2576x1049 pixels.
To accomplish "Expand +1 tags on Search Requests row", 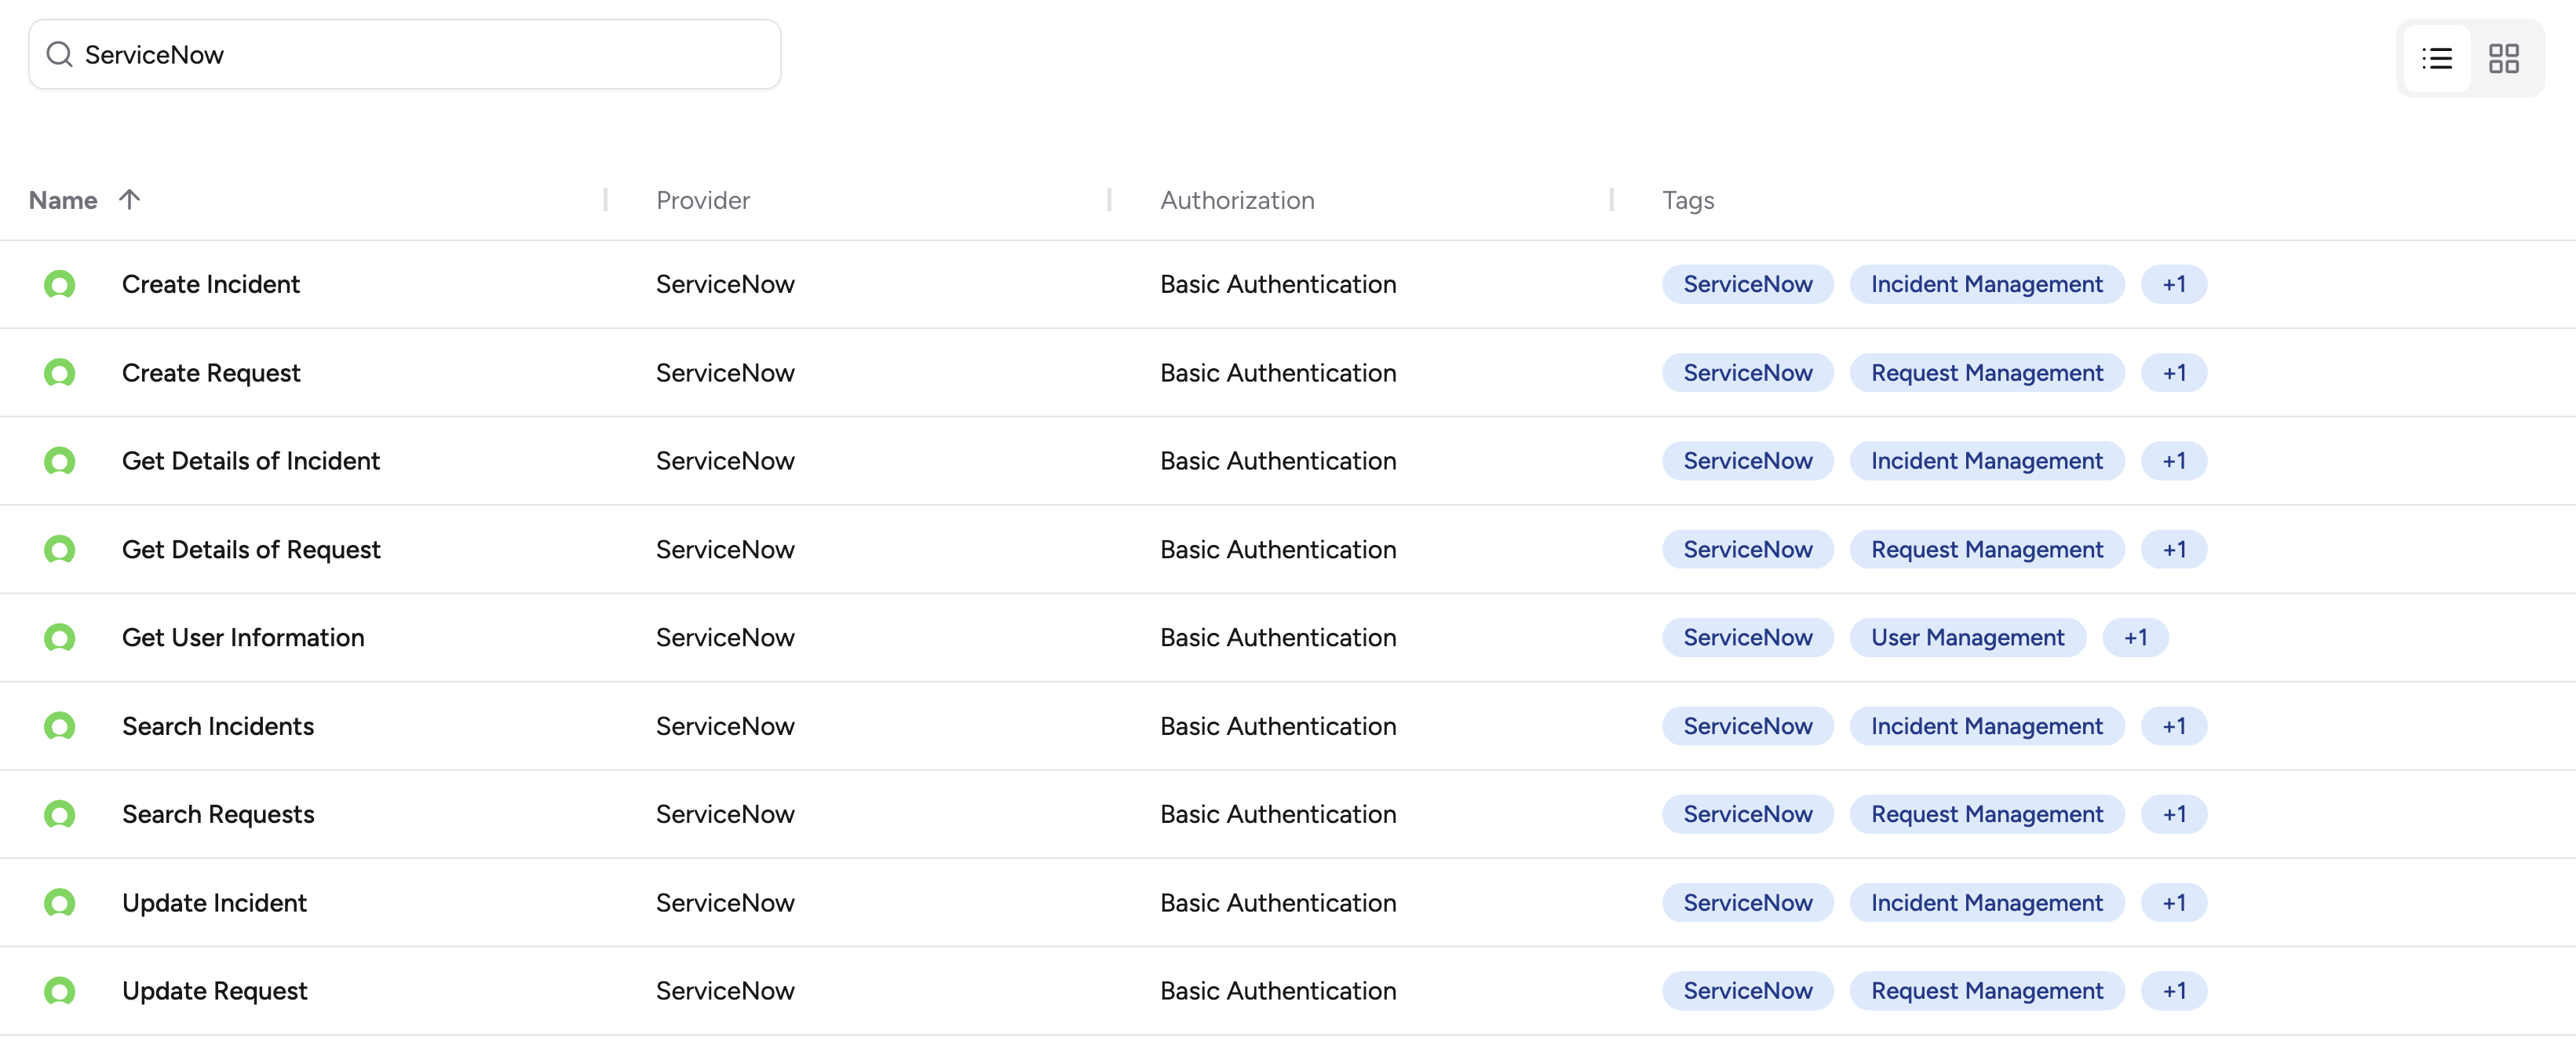I will point(2174,814).
